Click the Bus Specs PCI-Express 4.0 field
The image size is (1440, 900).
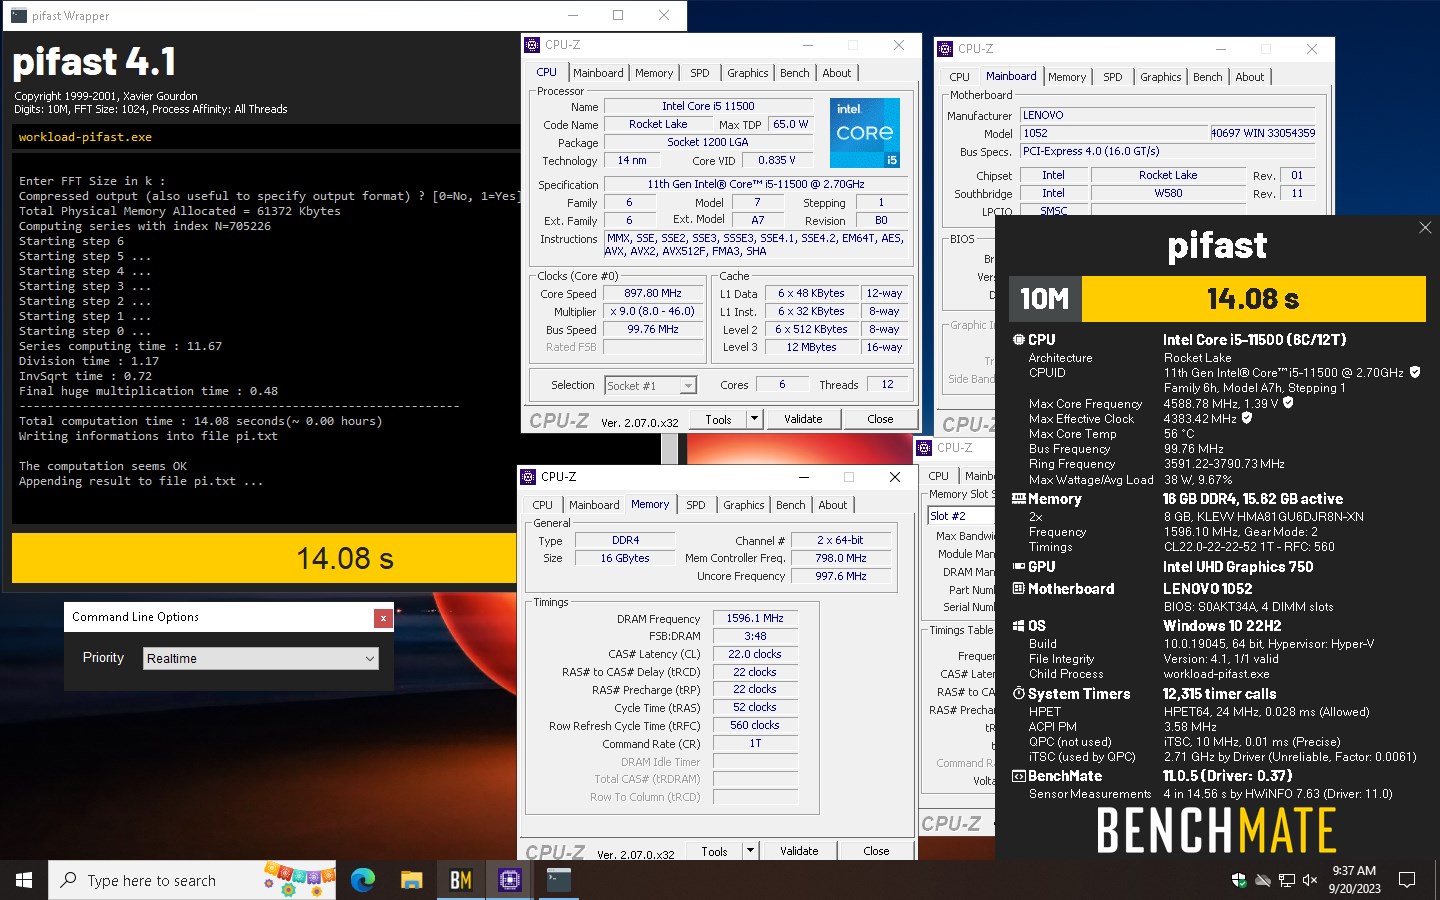(x=1168, y=151)
